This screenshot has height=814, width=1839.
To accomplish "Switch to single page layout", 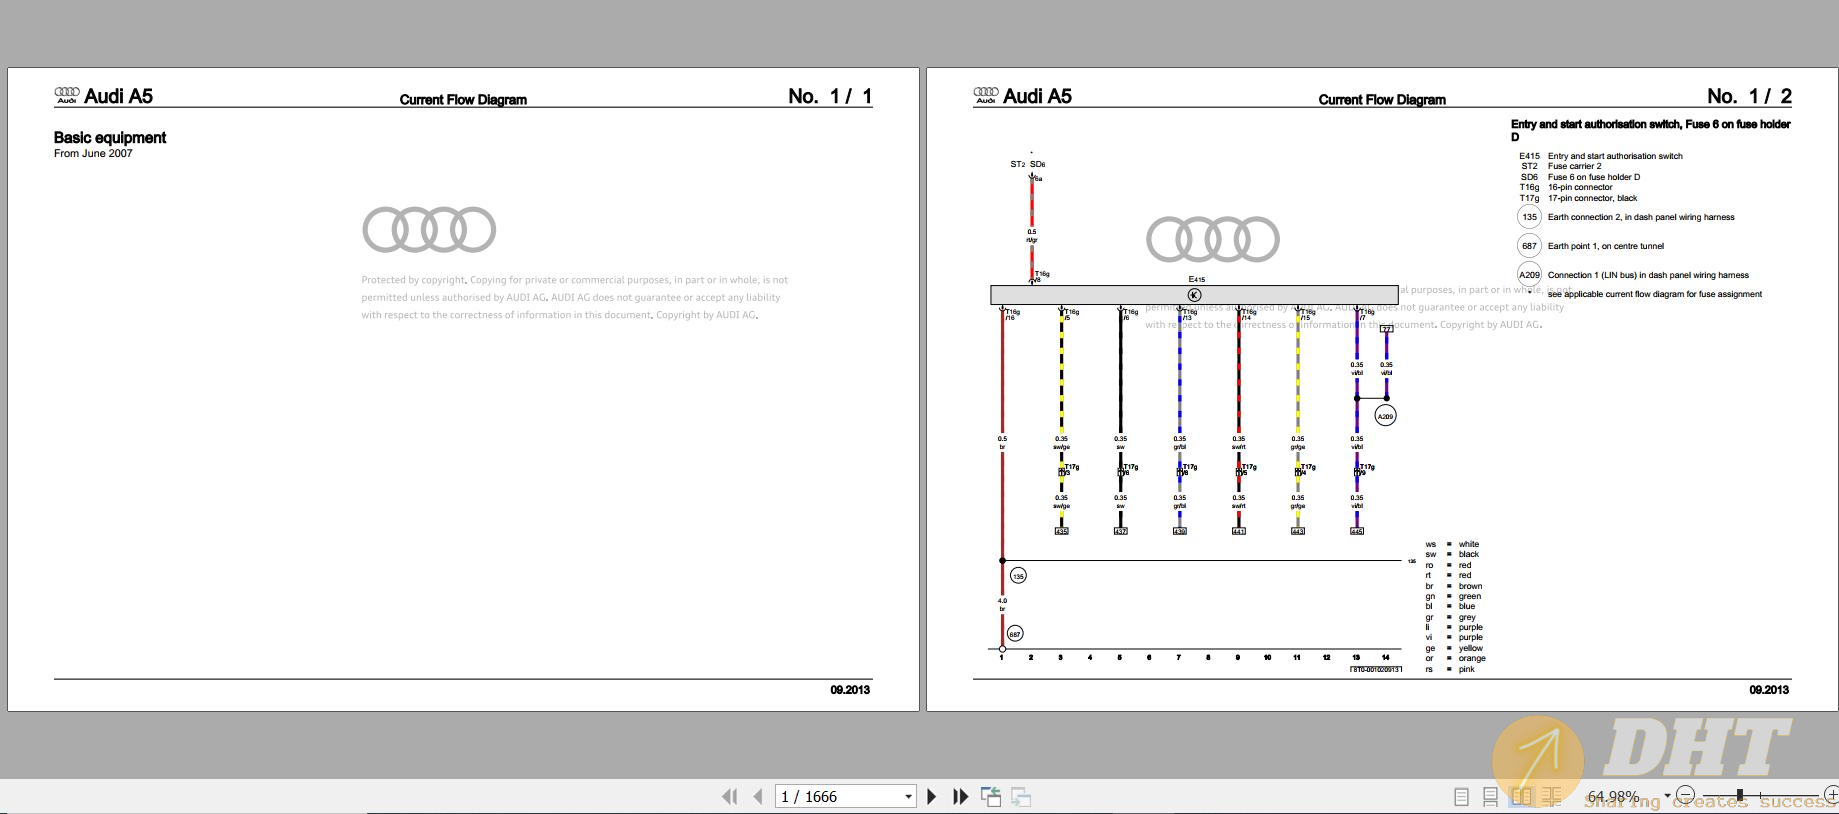I will 1461,797.
